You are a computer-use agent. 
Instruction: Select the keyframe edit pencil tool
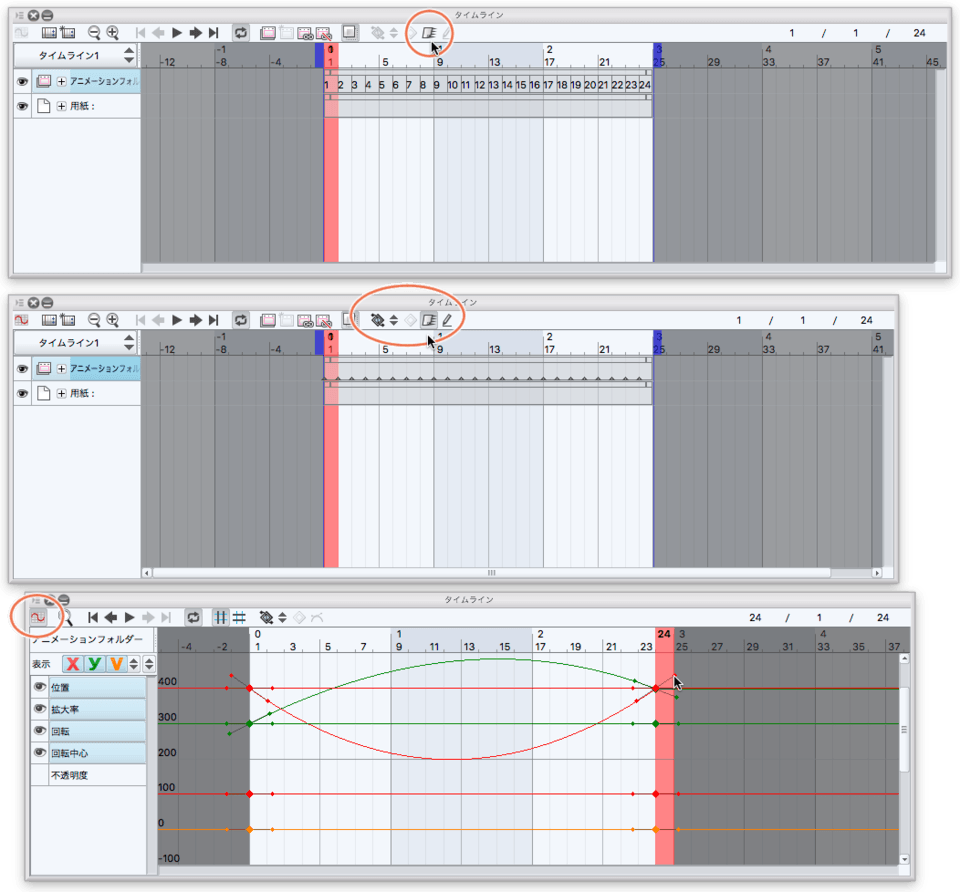tap(447, 32)
